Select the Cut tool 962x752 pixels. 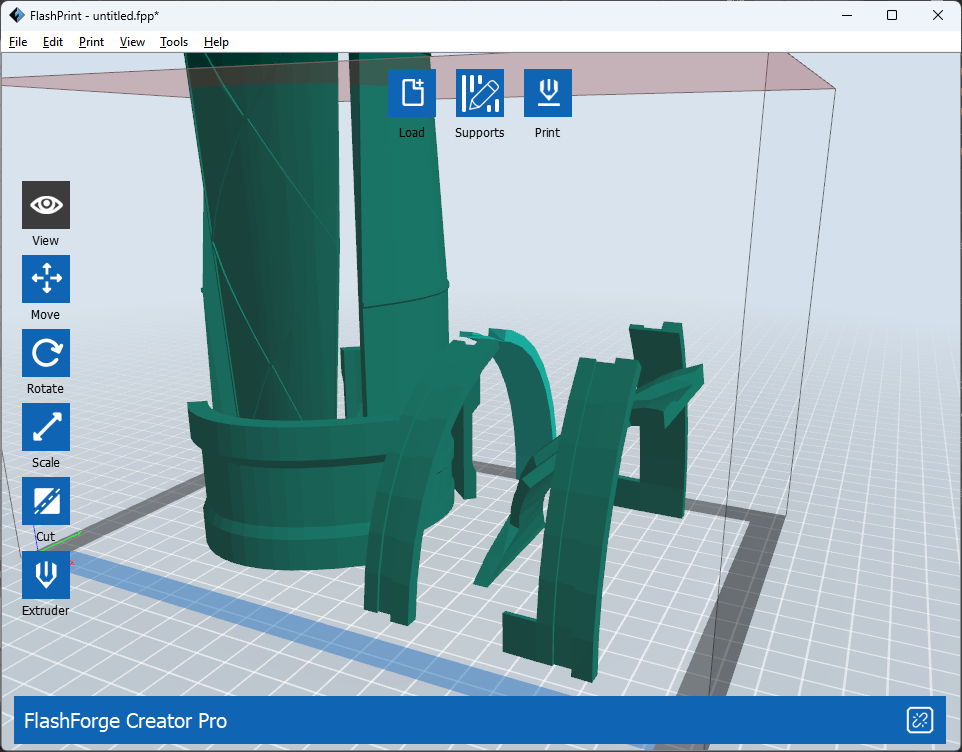pos(46,501)
